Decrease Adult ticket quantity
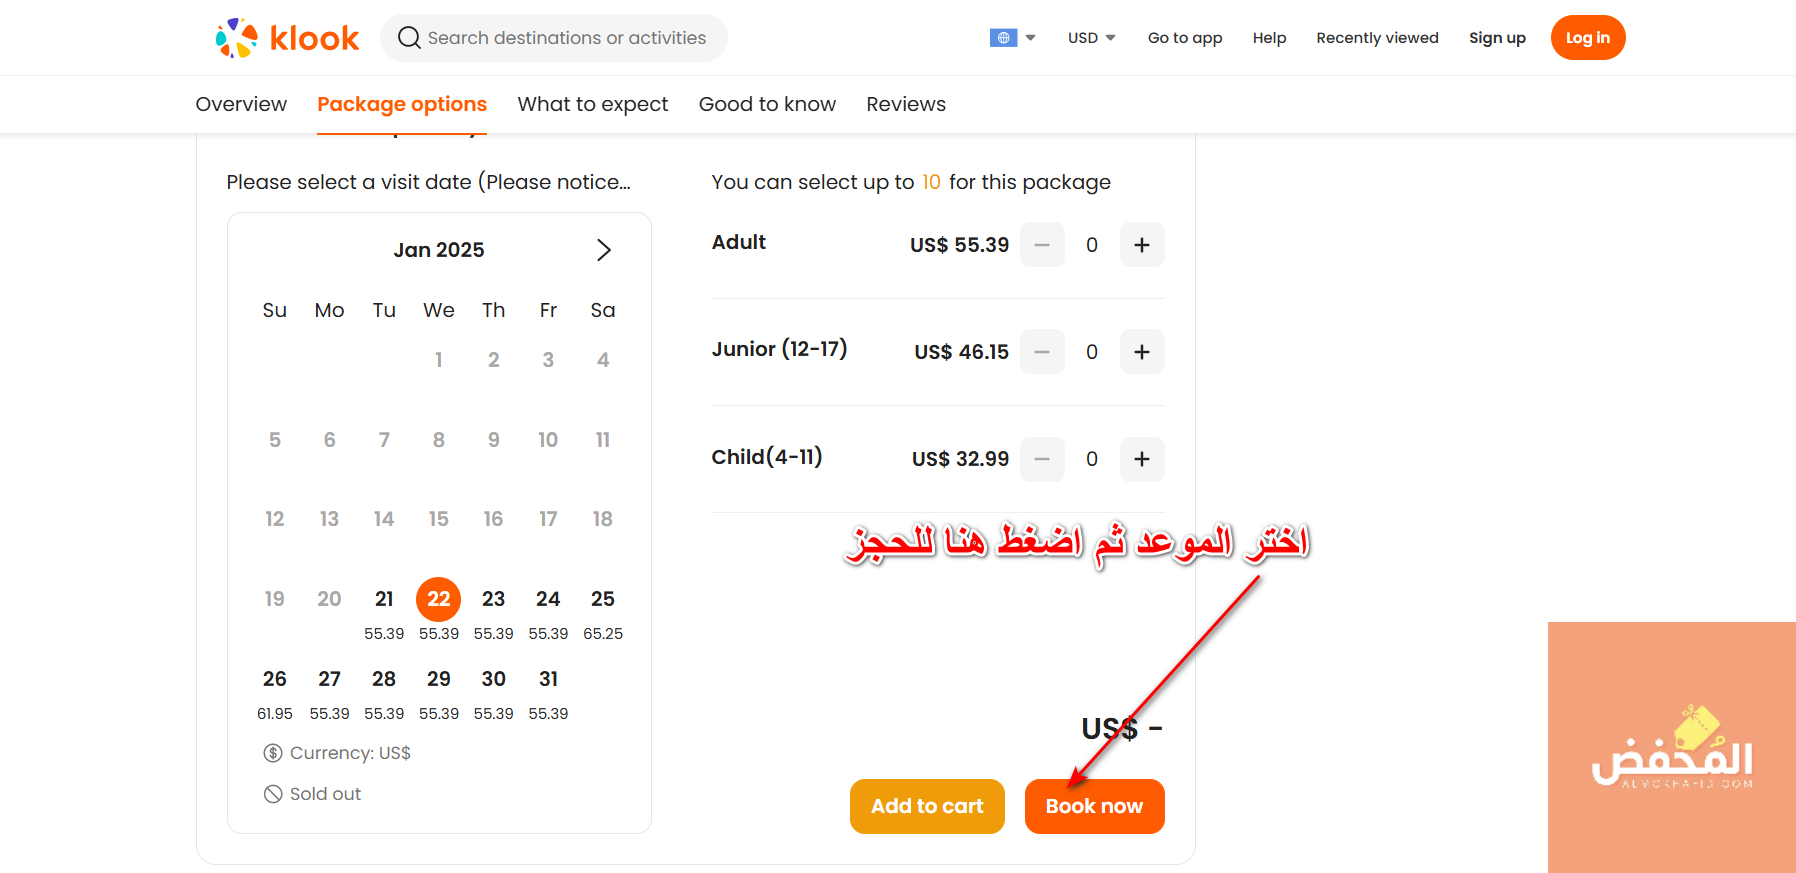The width and height of the screenshot is (1796, 873). click(x=1042, y=245)
